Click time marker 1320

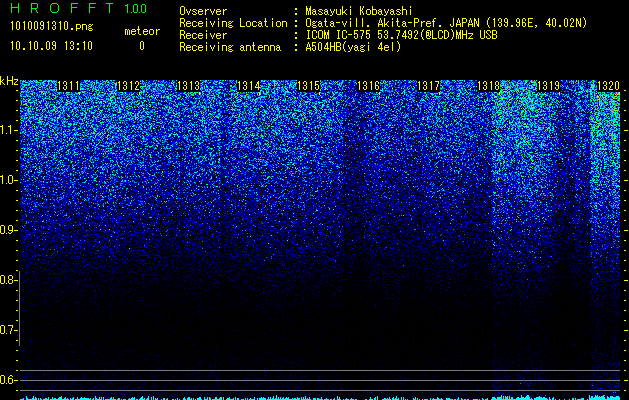pos(609,86)
